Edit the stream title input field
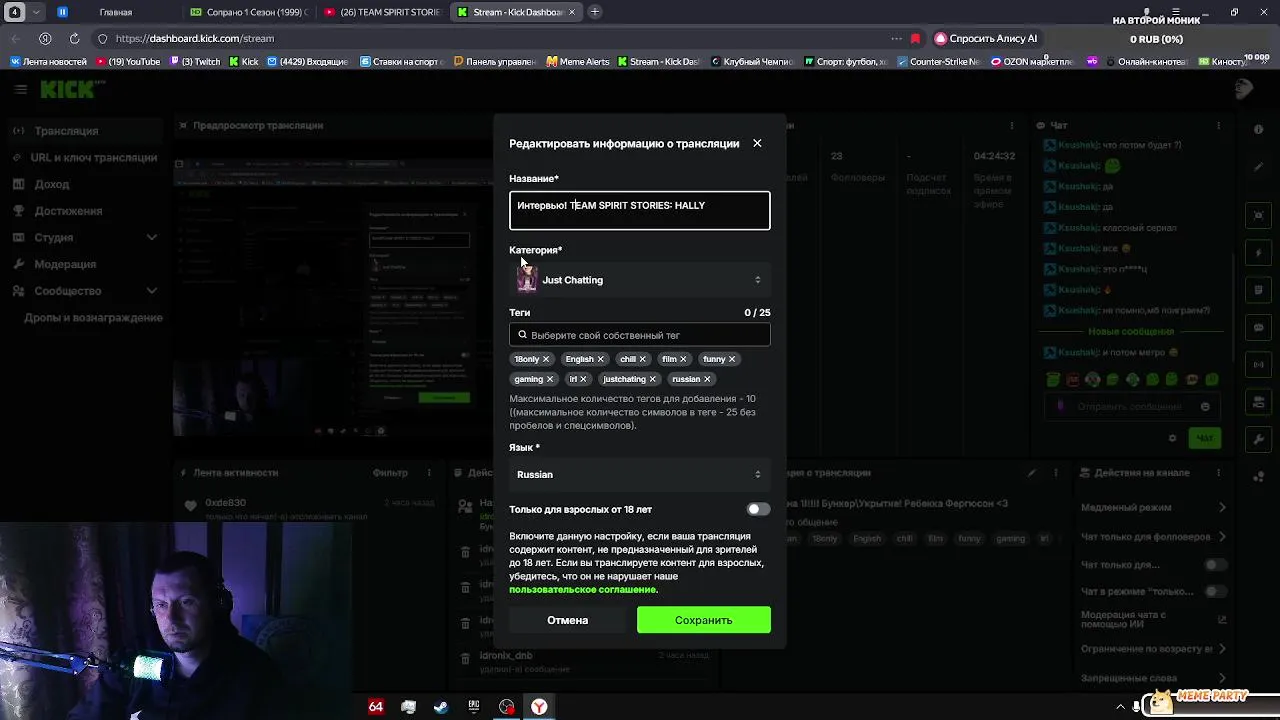This screenshot has width=1280, height=720. [x=640, y=210]
